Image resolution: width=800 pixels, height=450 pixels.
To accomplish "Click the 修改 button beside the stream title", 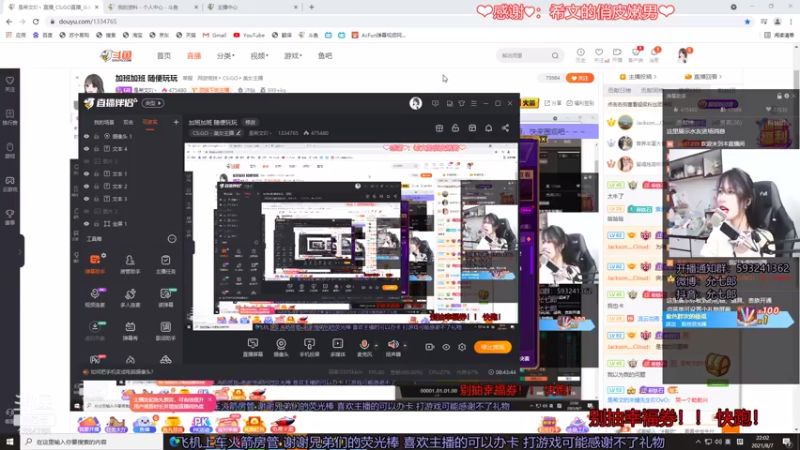I will [251, 122].
